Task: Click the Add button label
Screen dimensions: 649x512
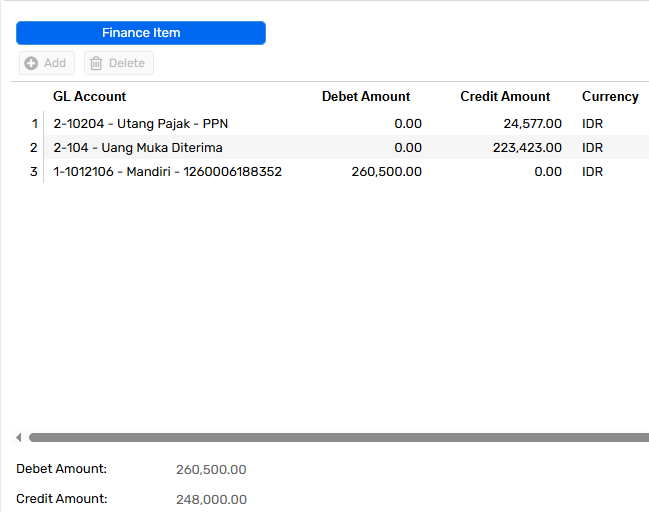Action: 55,63
